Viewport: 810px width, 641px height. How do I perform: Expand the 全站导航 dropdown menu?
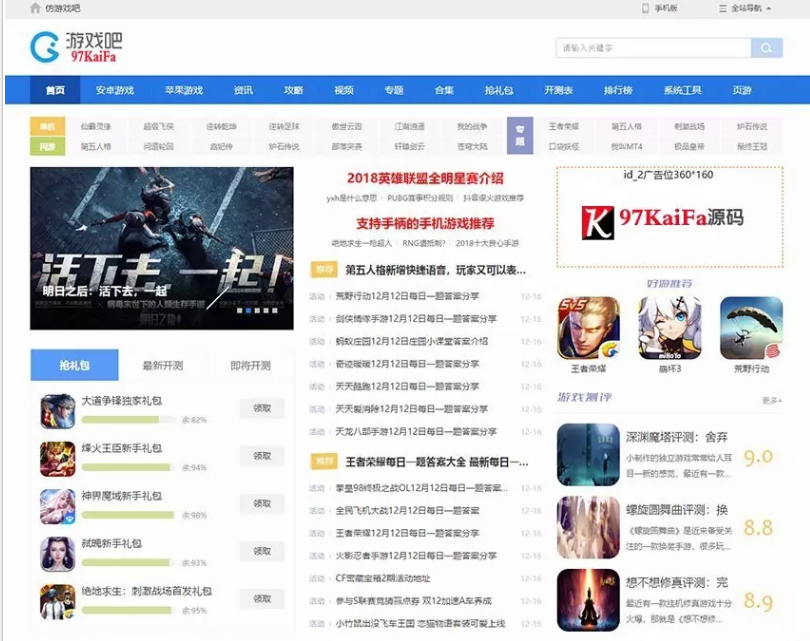coord(745,8)
